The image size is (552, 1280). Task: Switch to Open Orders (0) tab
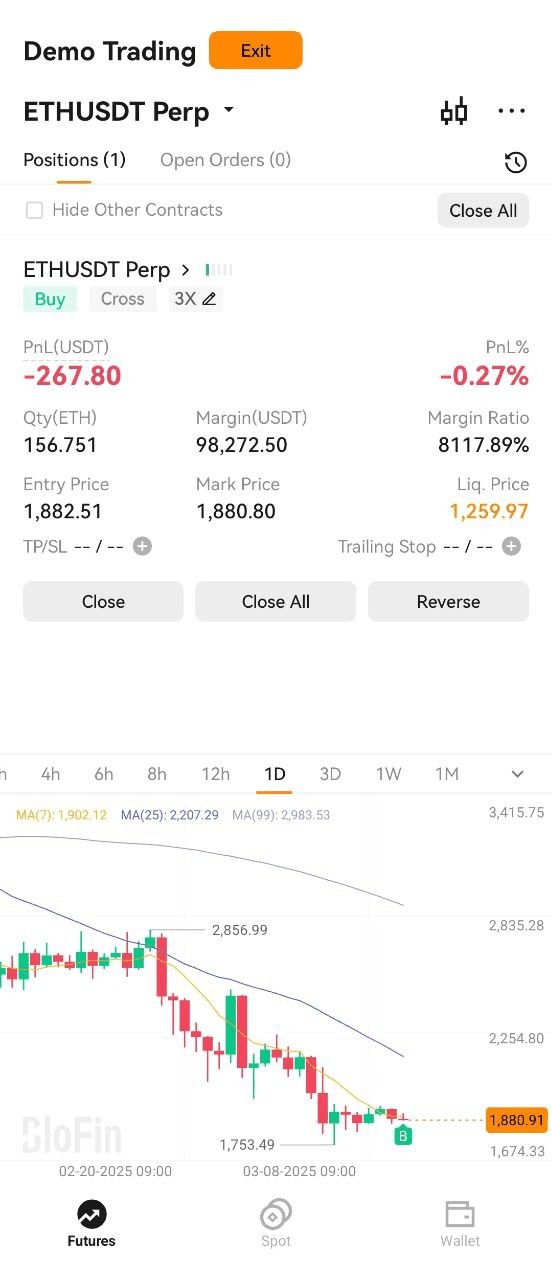pyautogui.click(x=225, y=160)
